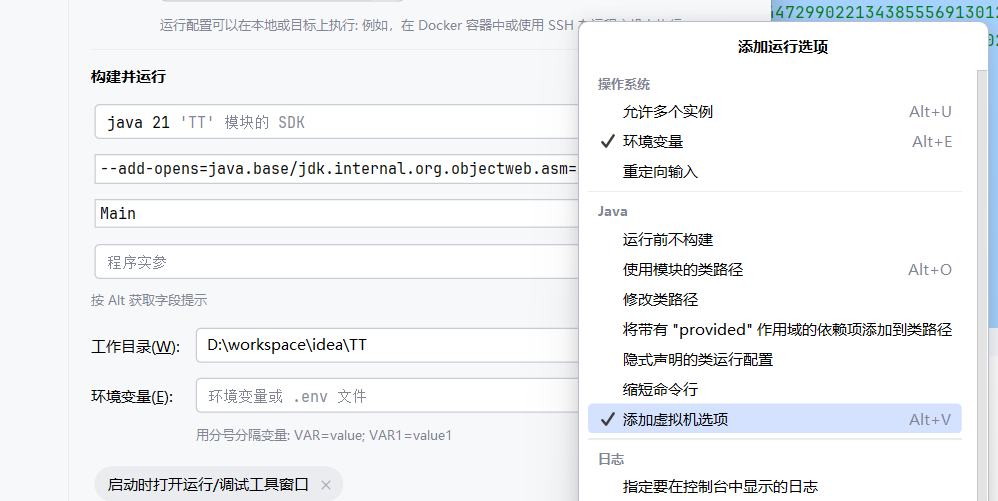Click the 工作目录 path field
This screenshot has width=998, height=501.
pos(388,345)
